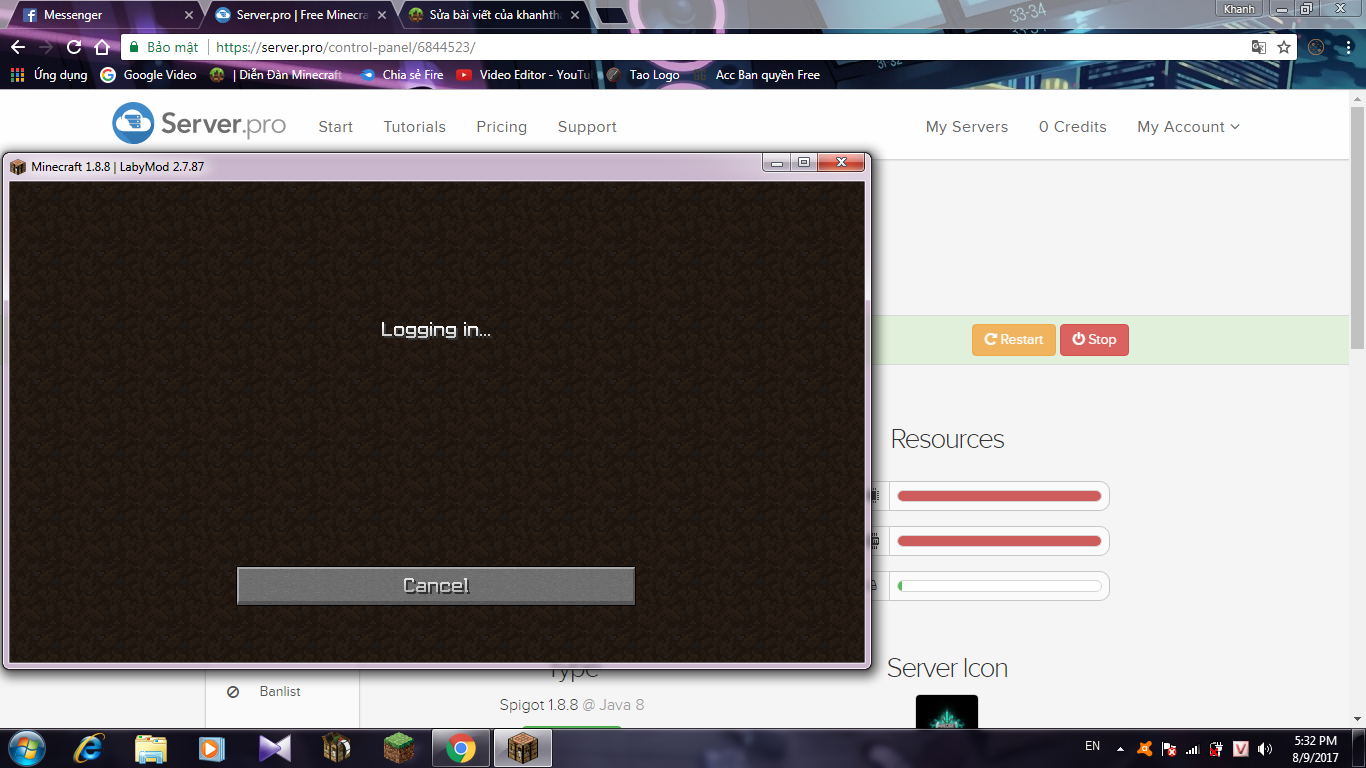Reload the Server.pro page
Image resolution: width=1366 pixels, height=768 pixels.
click(x=74, y=47)
